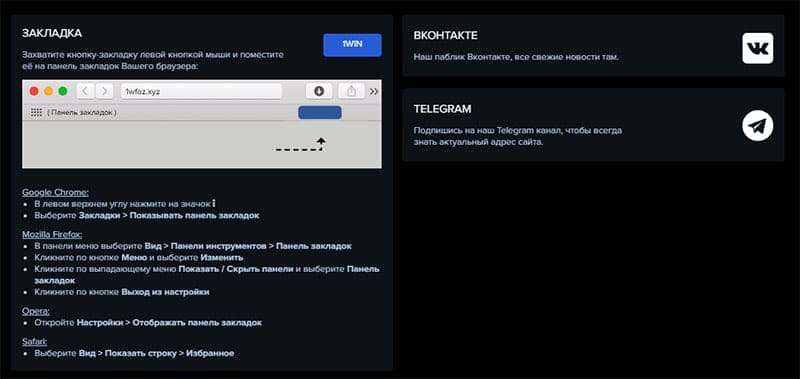Viewport: 800px width, 379px height.
Task: Click text 'Настройки > Отображать панель закладок'
Action: click(x=169, y=322)
